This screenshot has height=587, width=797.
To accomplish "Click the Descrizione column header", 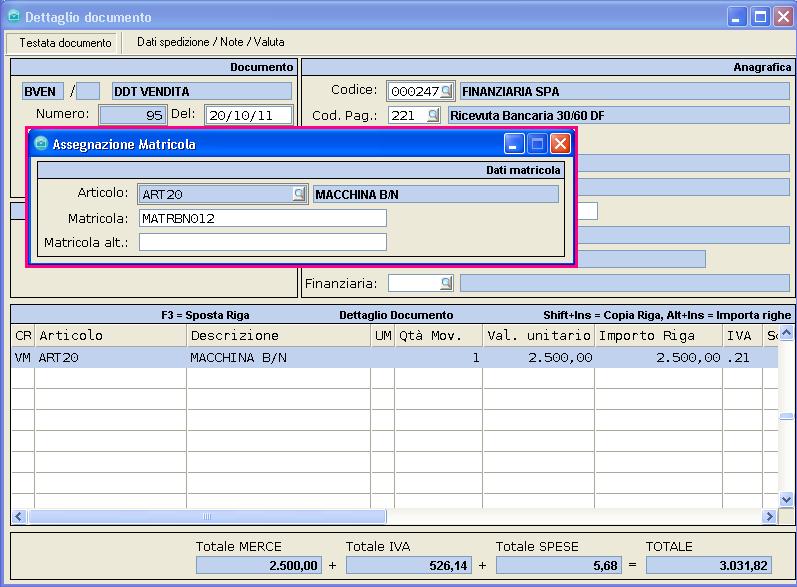I will [278, 335].
